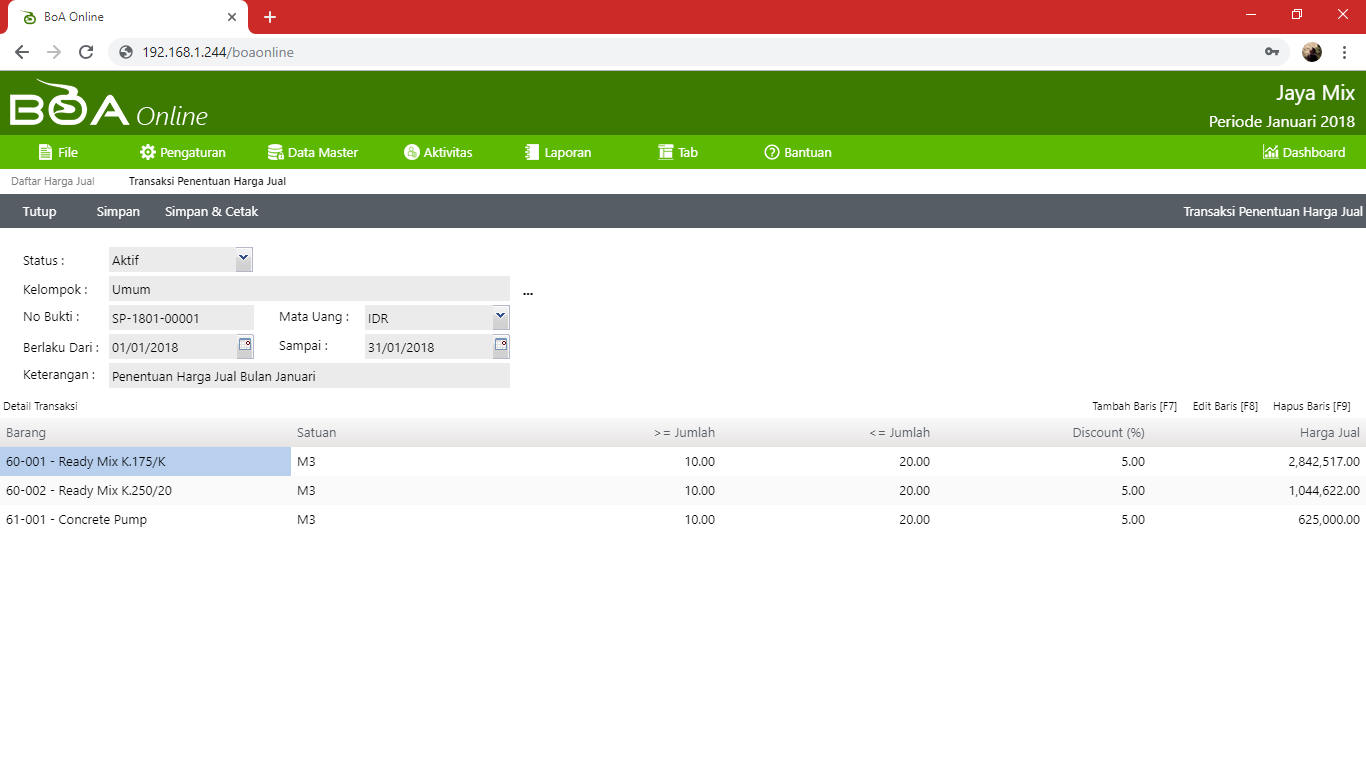The width and height of the screenshot is (1366, 766).
Task: Open the Berlaku Dari calendar picker
Action: (x=245, y=346)
